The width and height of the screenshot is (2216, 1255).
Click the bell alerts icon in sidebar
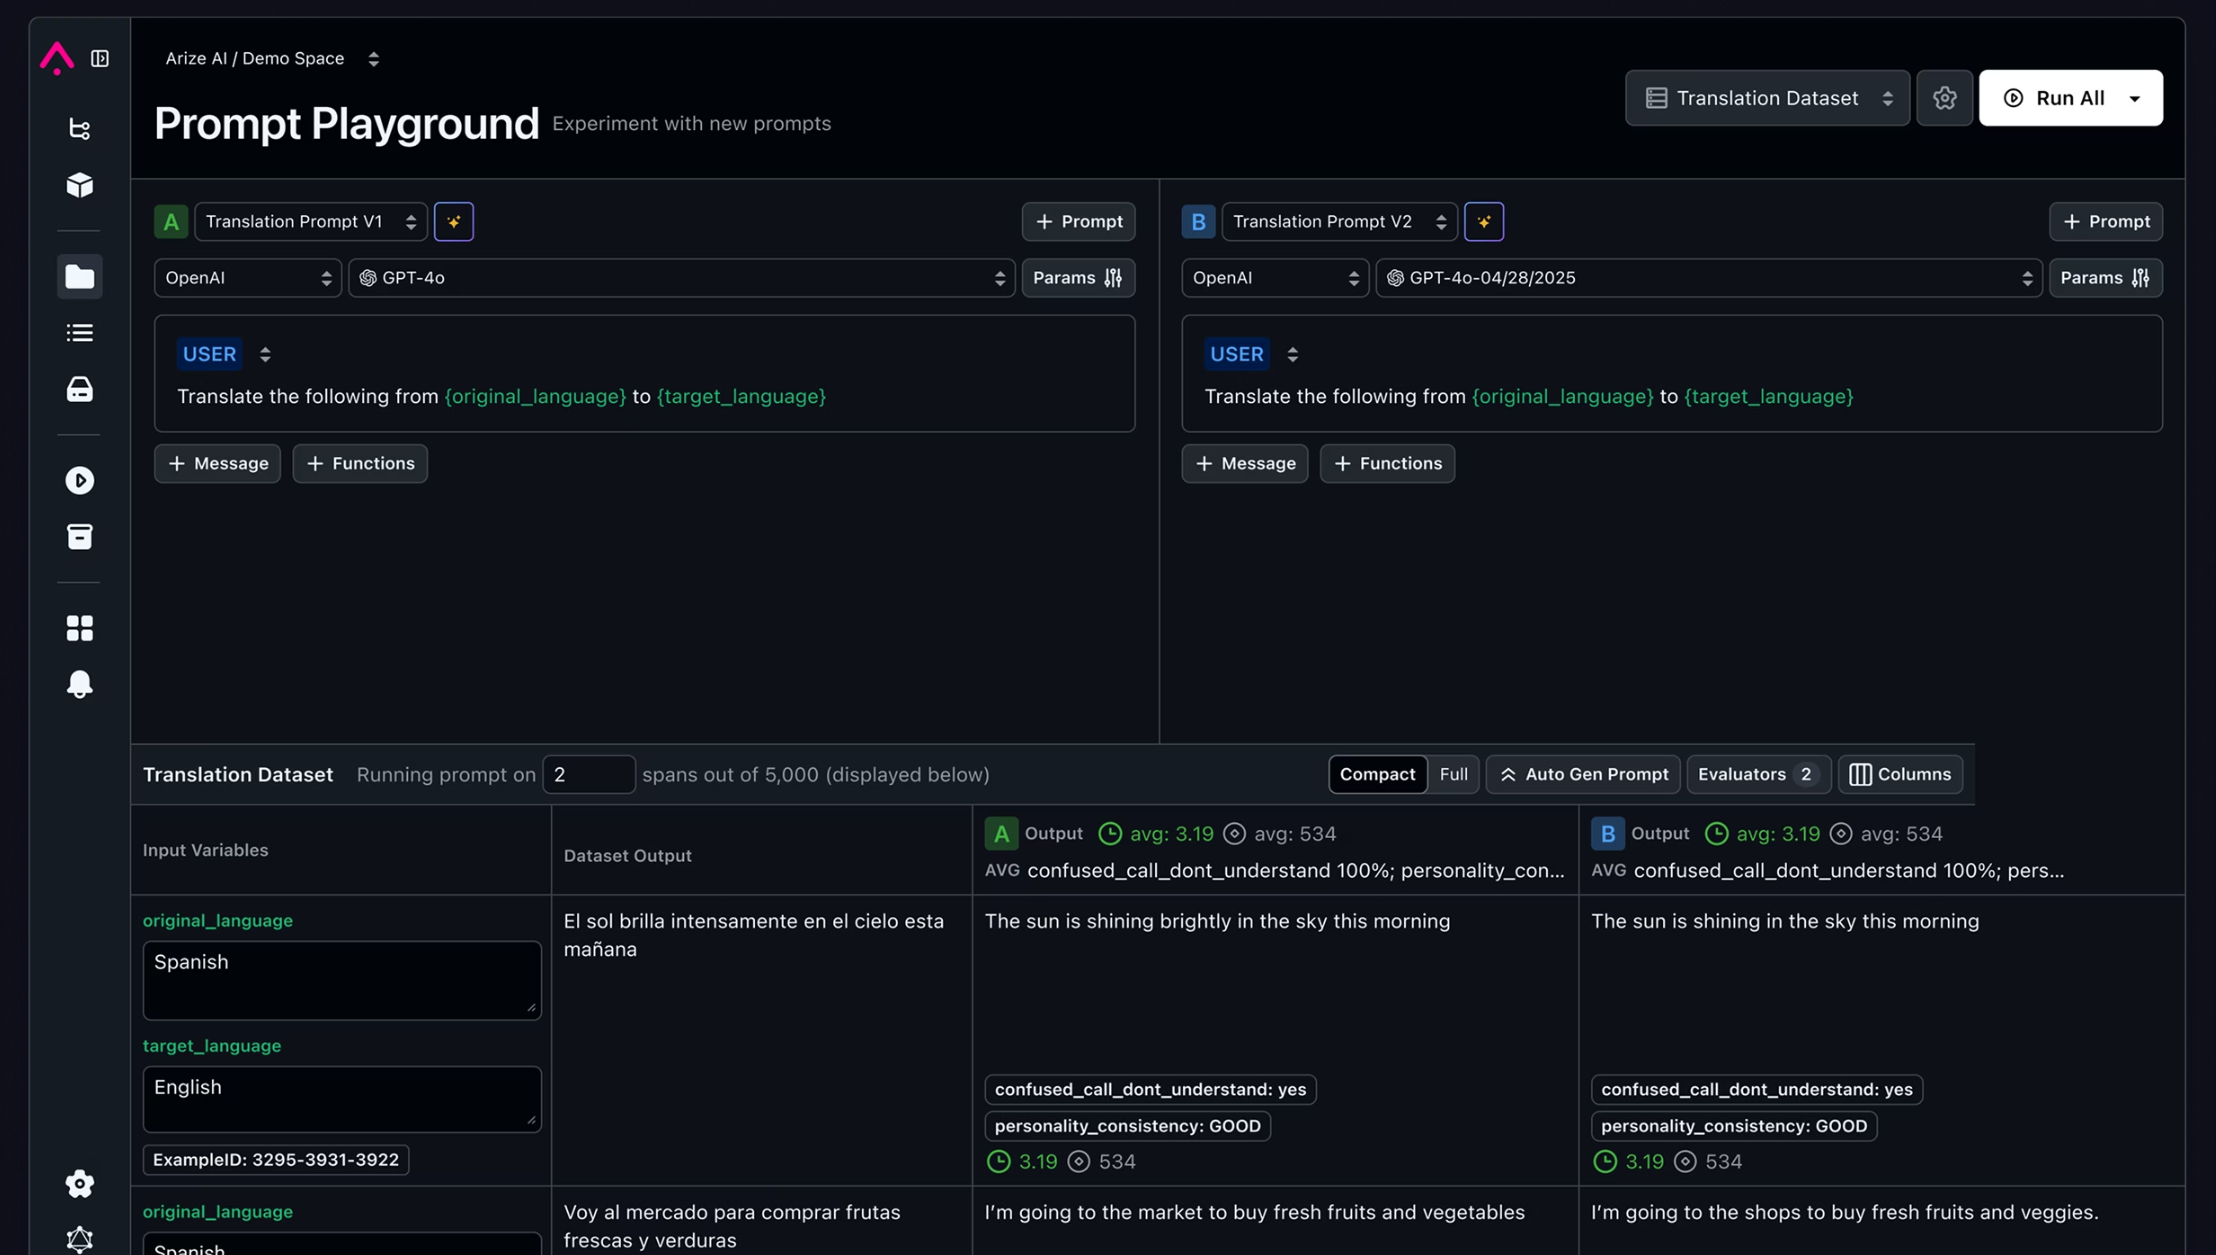click(x=80, y=685)
